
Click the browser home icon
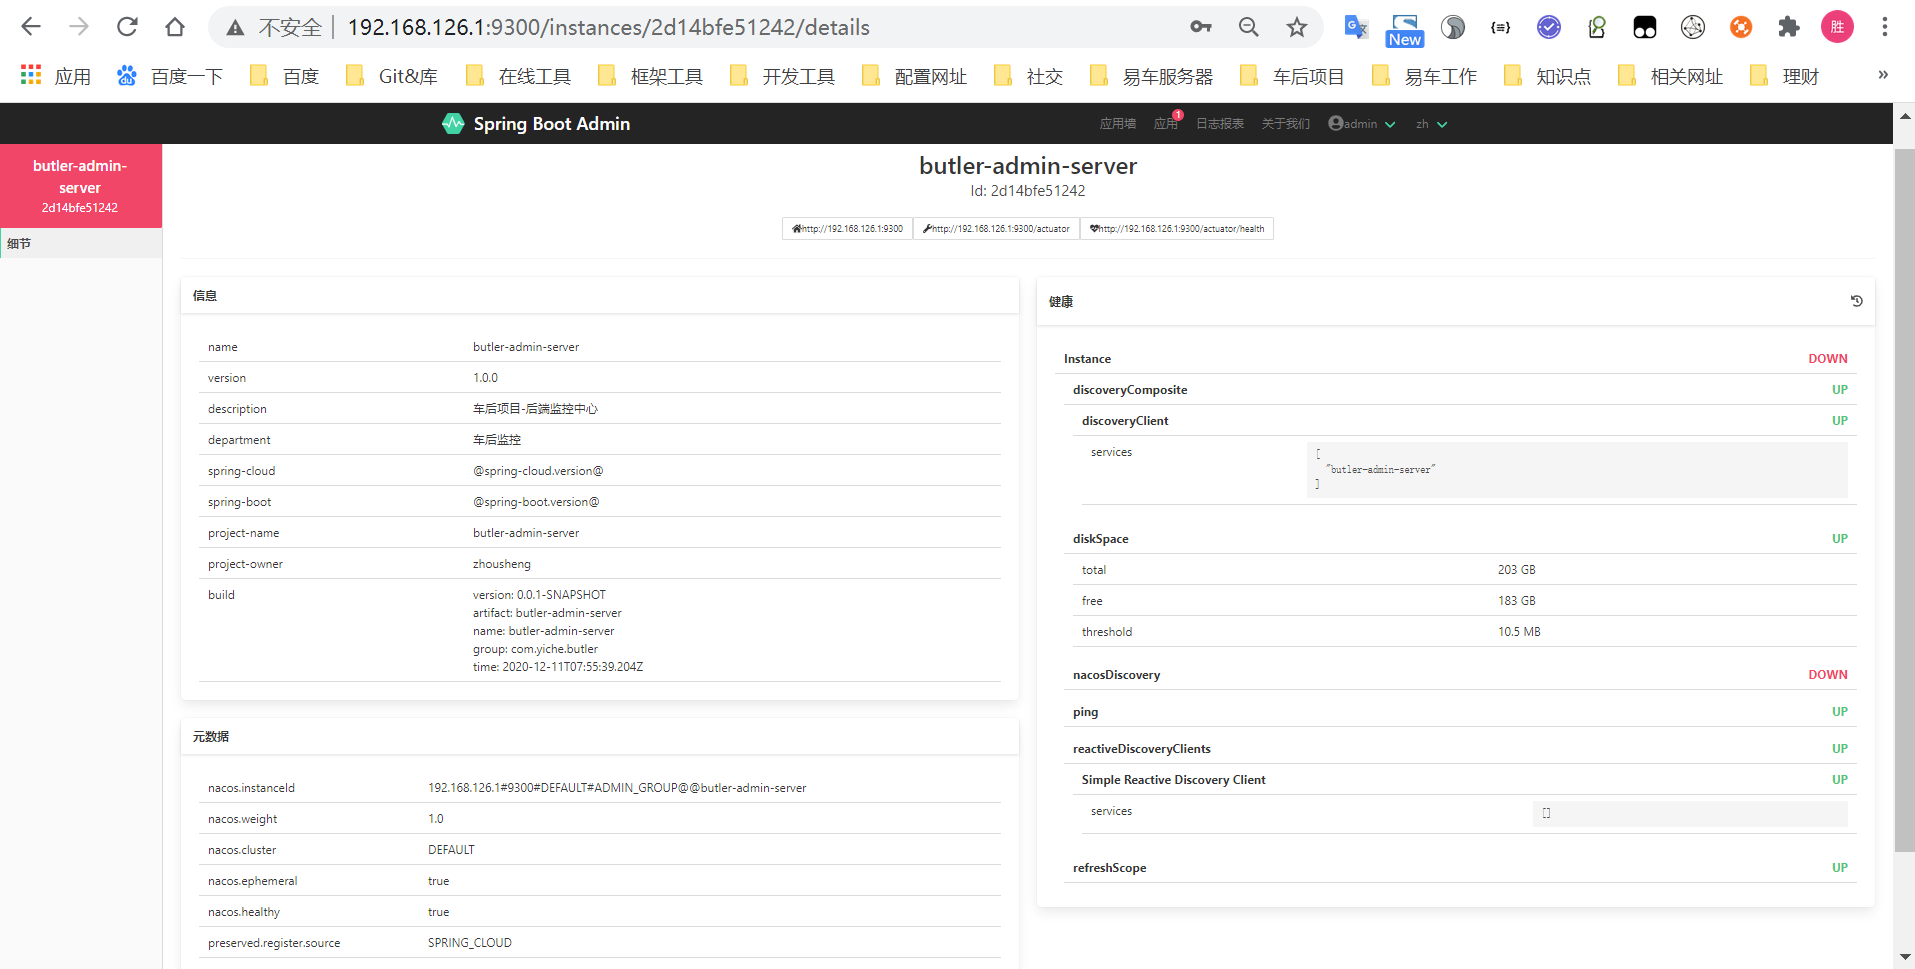coord(175,27)
